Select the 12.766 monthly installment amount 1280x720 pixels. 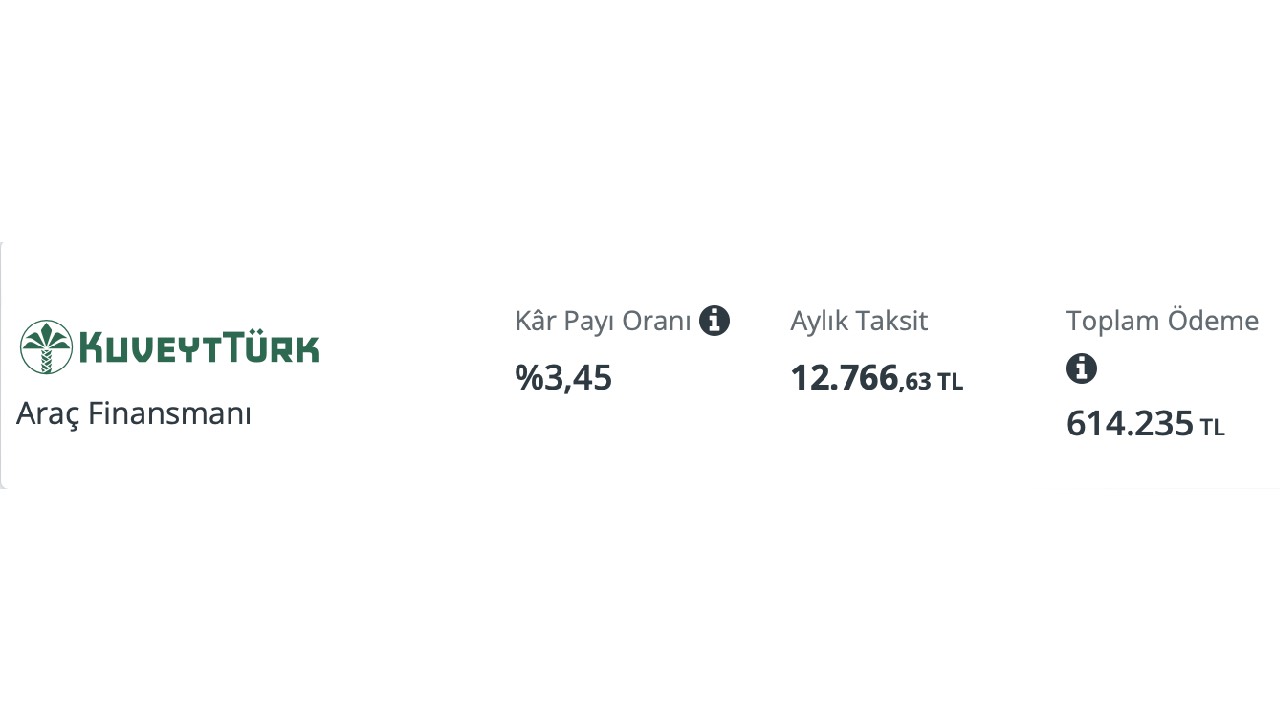[844, 378]
